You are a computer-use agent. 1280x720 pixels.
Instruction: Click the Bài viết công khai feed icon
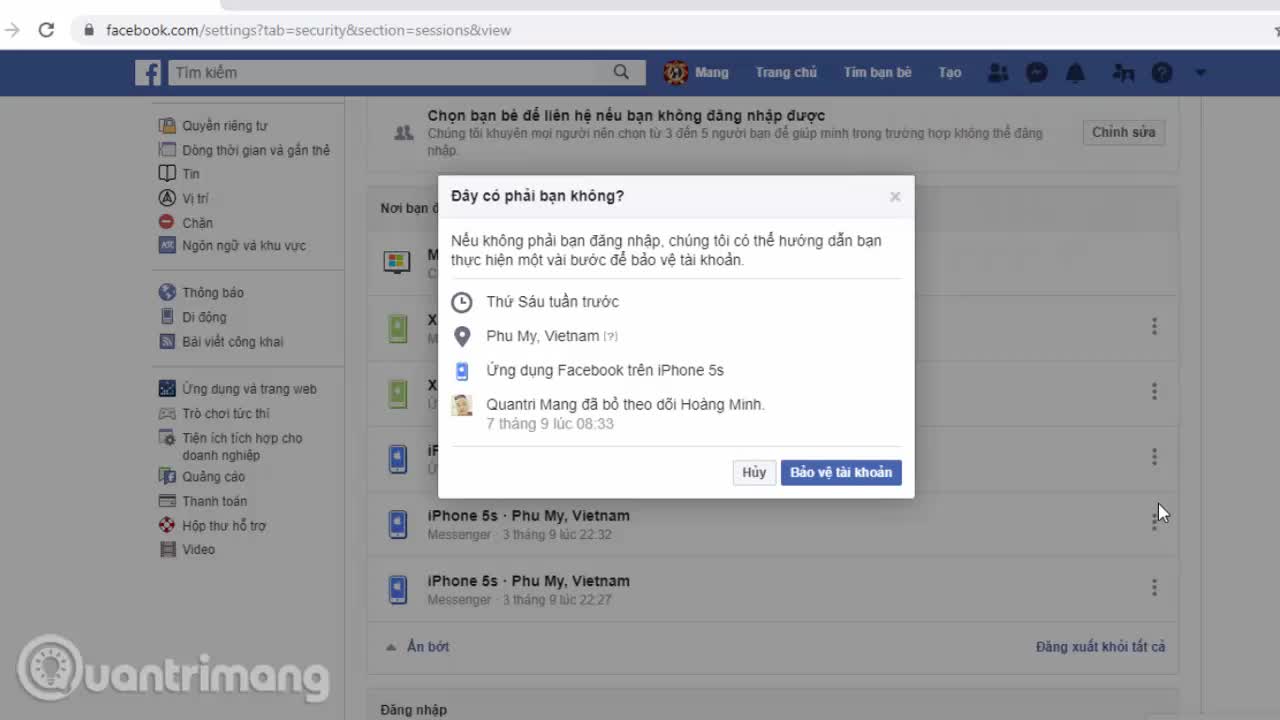pos(167,341)
